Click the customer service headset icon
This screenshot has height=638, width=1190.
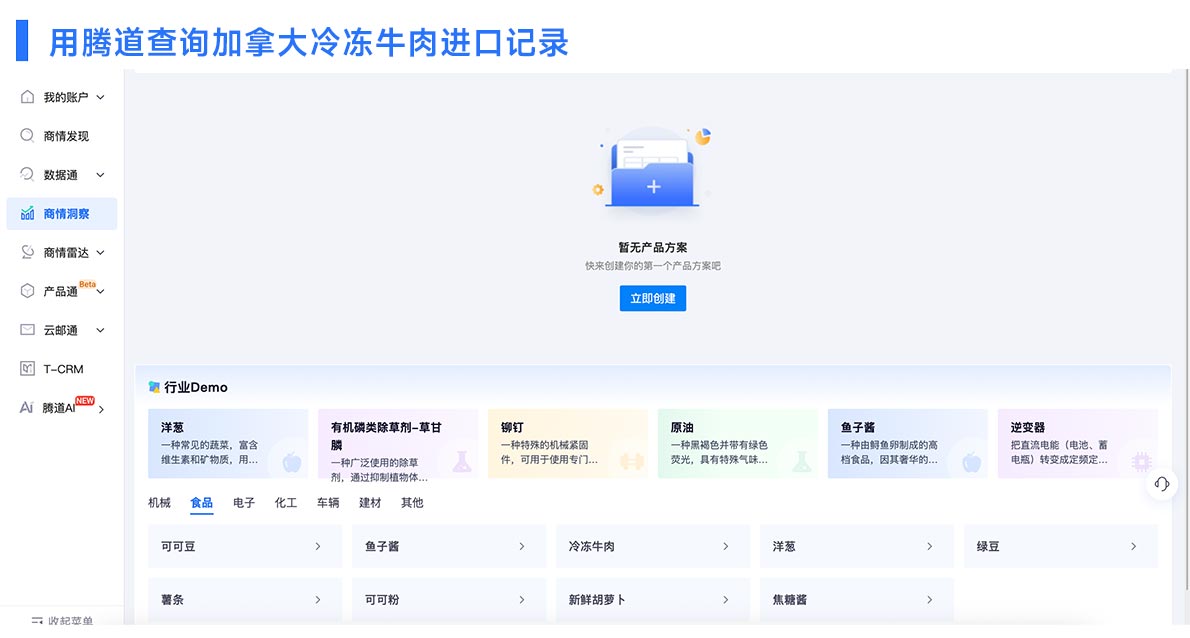(1161, 484)
